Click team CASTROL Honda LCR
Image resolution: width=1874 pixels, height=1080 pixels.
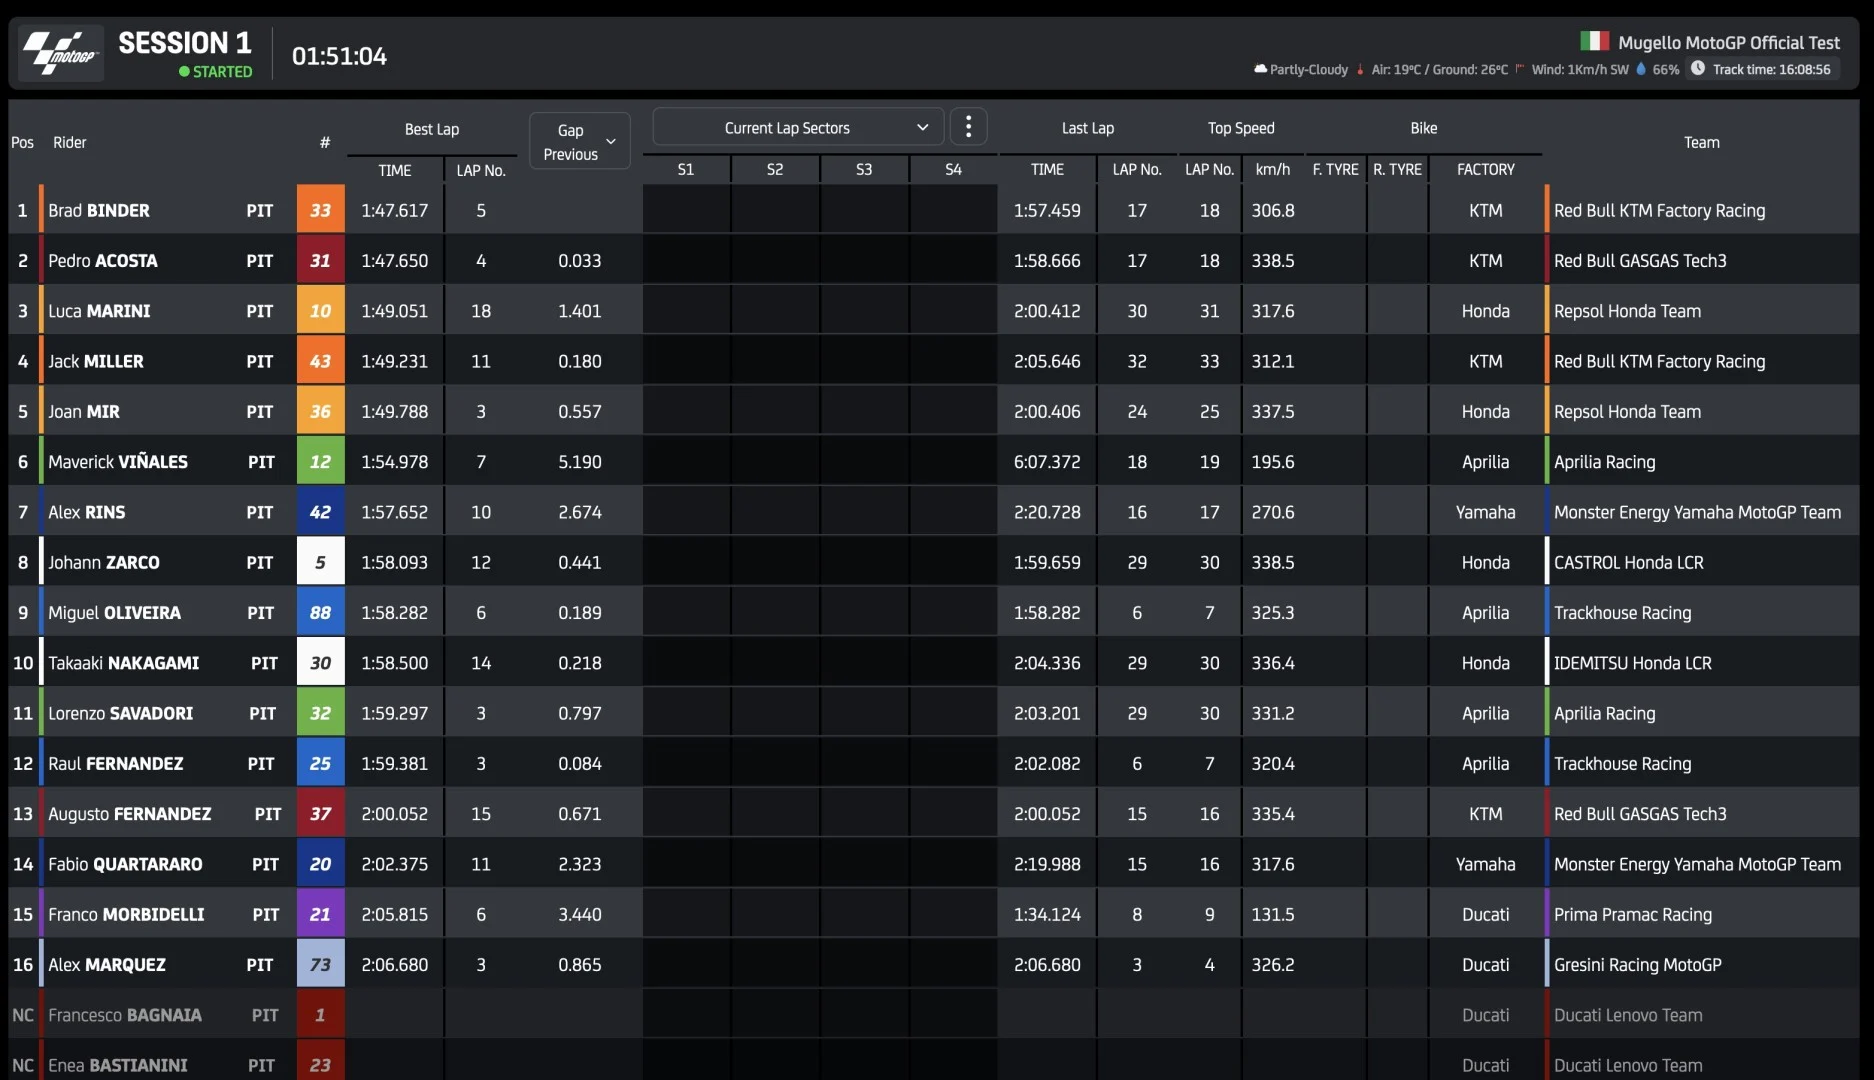(x=1629, y=562)
